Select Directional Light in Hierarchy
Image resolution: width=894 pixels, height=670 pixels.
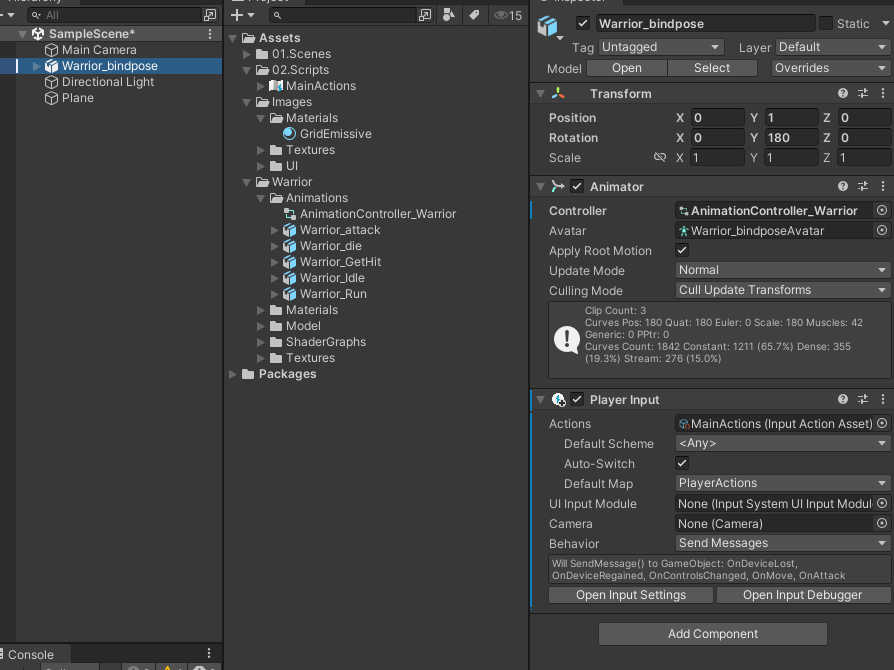tap(108, 82)
